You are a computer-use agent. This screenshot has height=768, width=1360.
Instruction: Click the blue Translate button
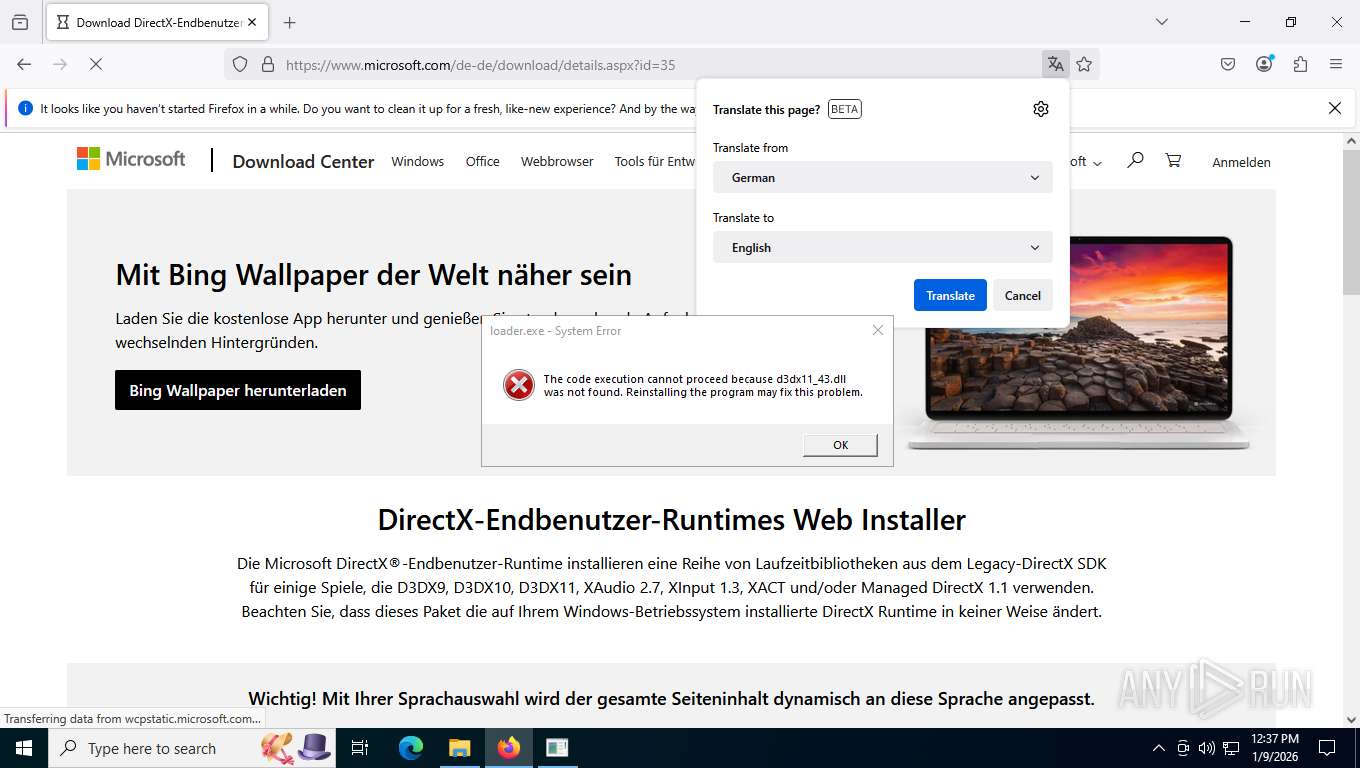(x=950, y=295)
